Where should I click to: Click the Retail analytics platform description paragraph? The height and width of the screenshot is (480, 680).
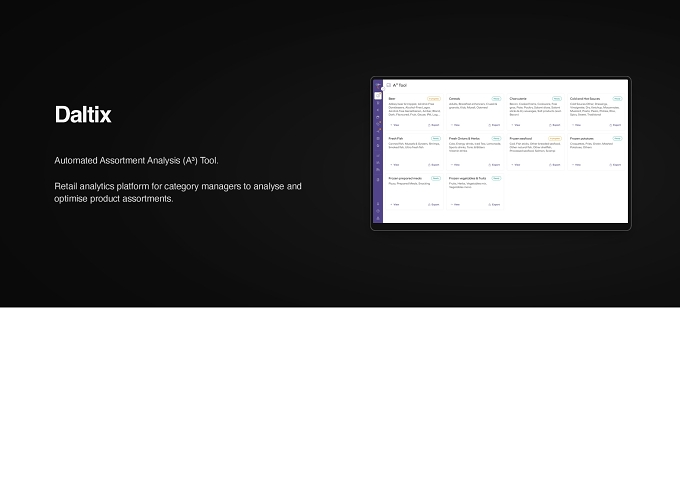(x=178, y=193)
